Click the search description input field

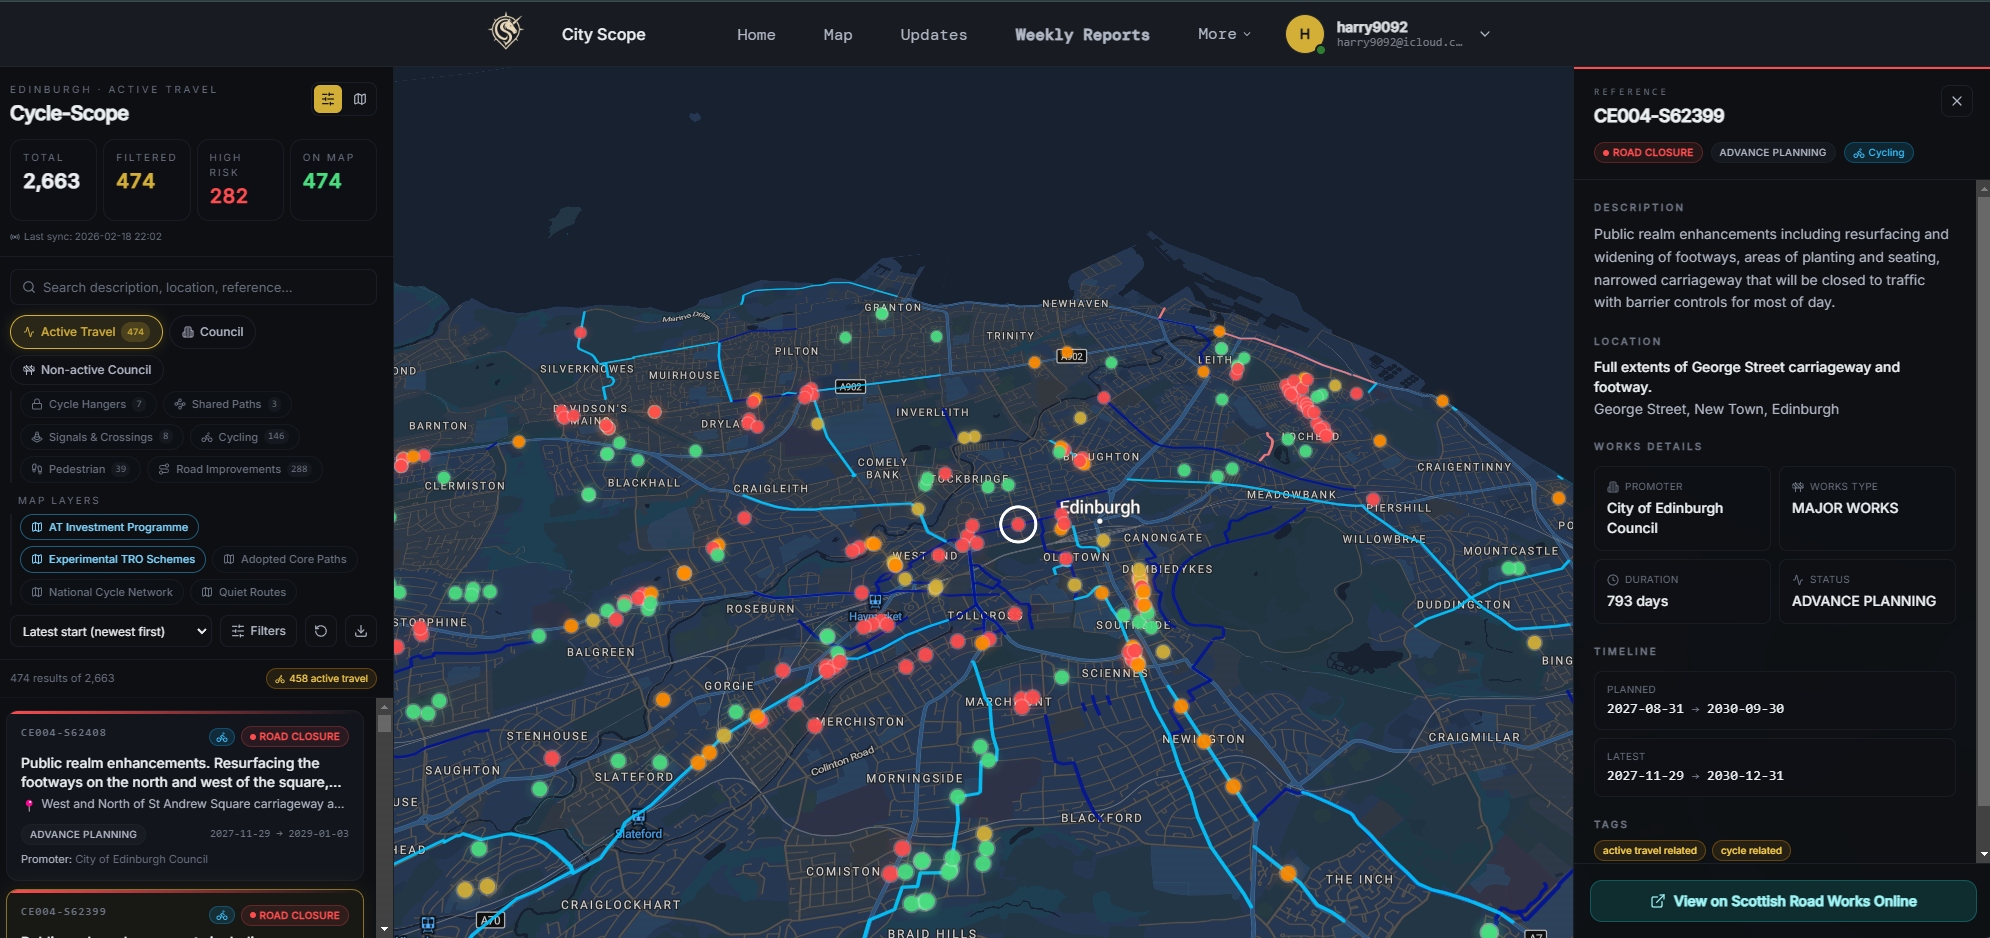click(195, 287)
